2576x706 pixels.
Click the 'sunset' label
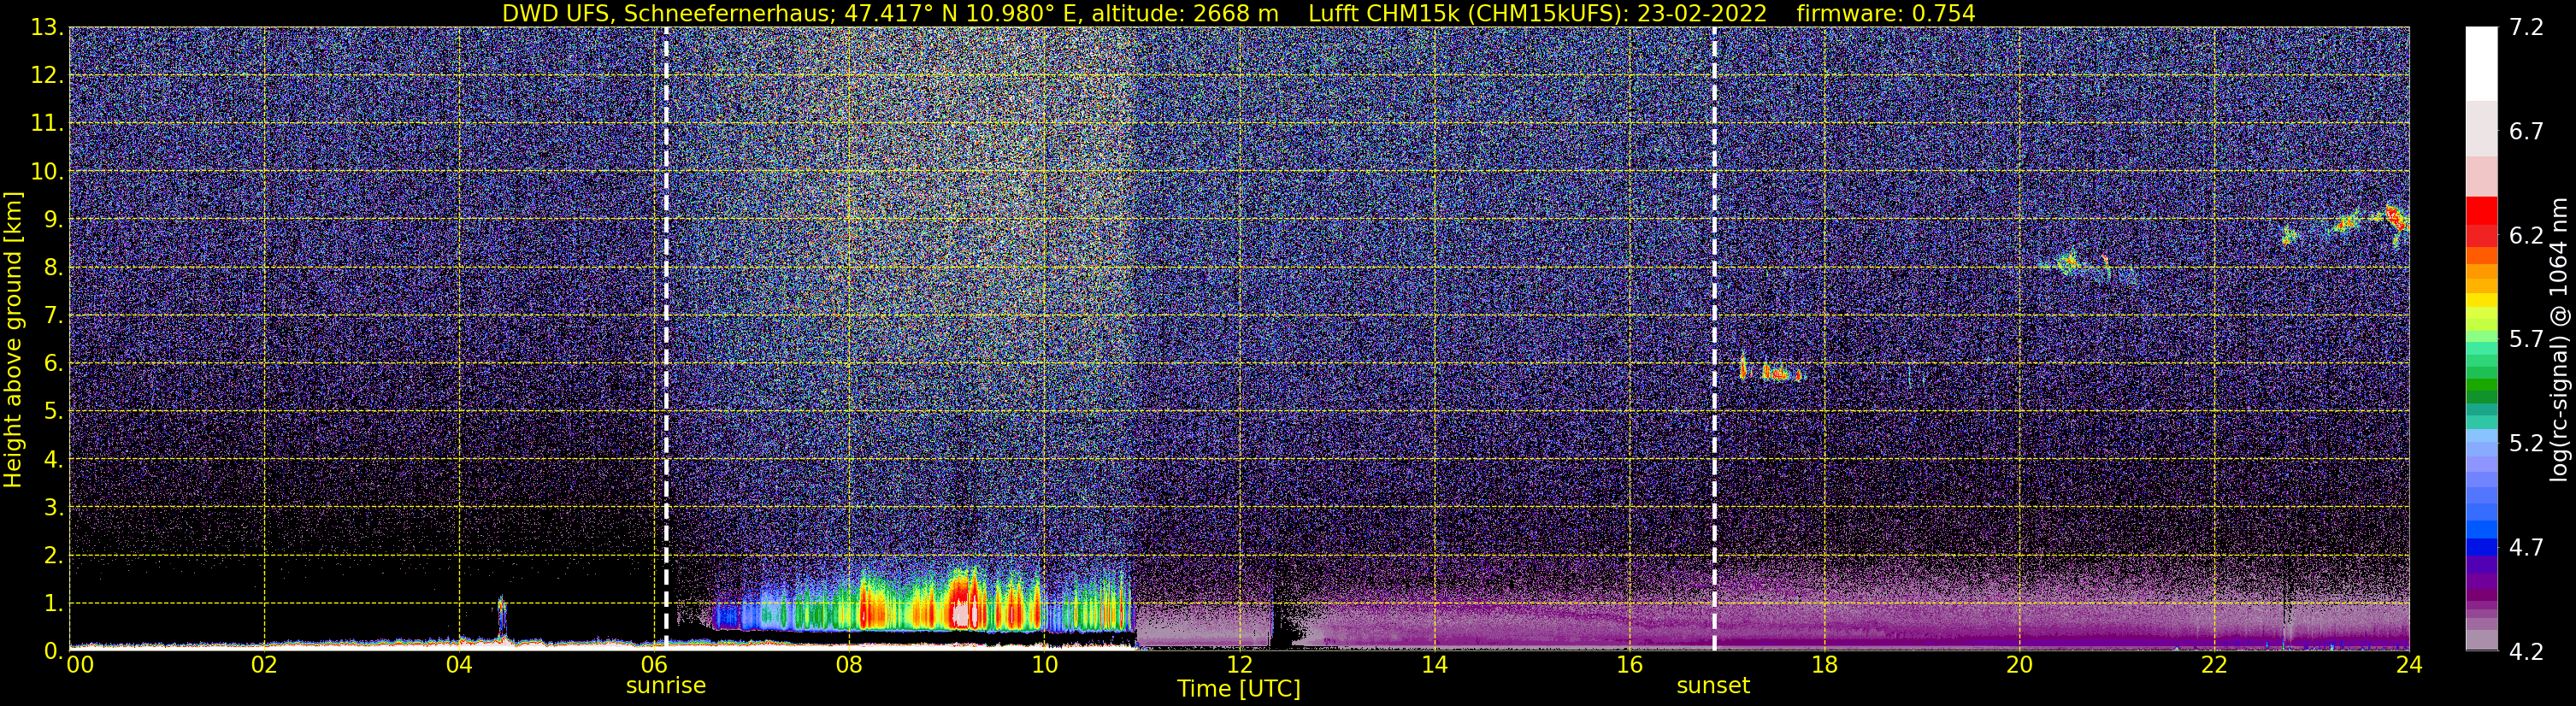1713,686
